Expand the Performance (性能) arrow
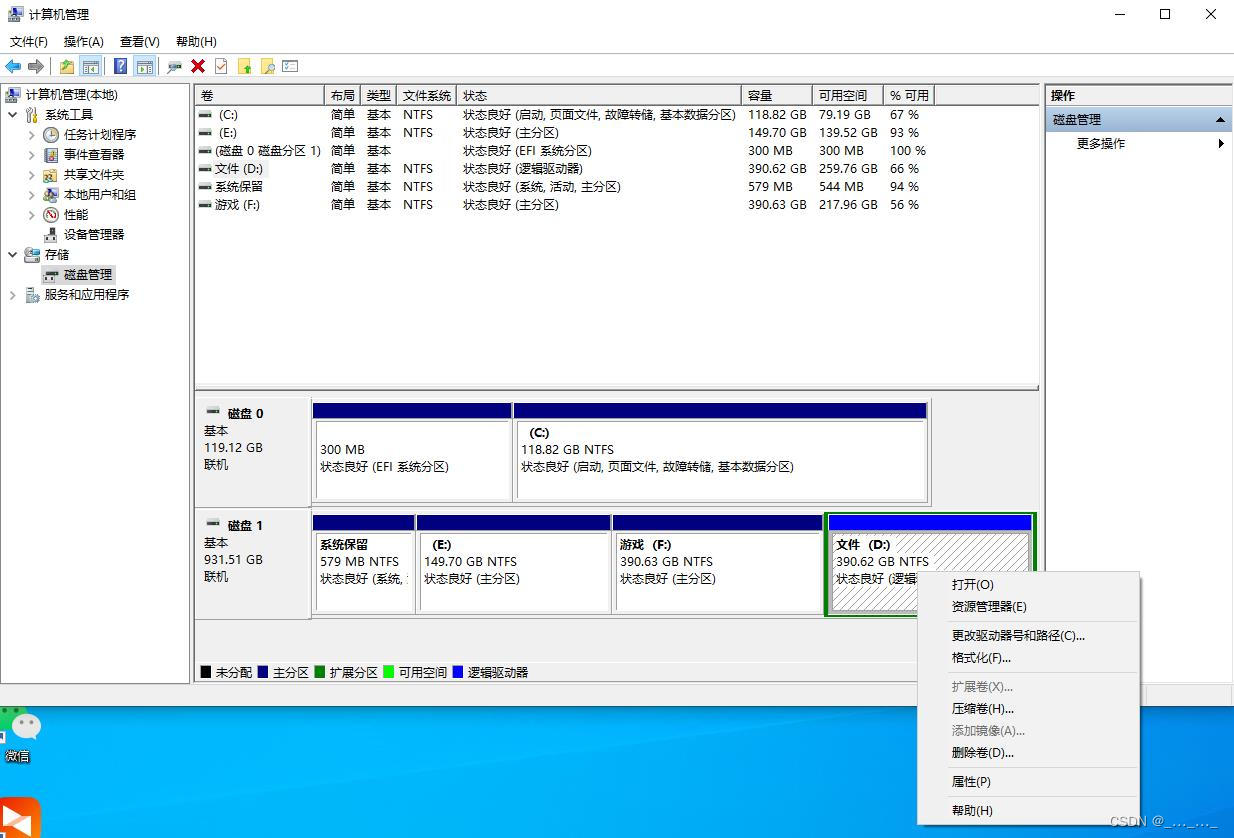 click(x=31, y=215)
